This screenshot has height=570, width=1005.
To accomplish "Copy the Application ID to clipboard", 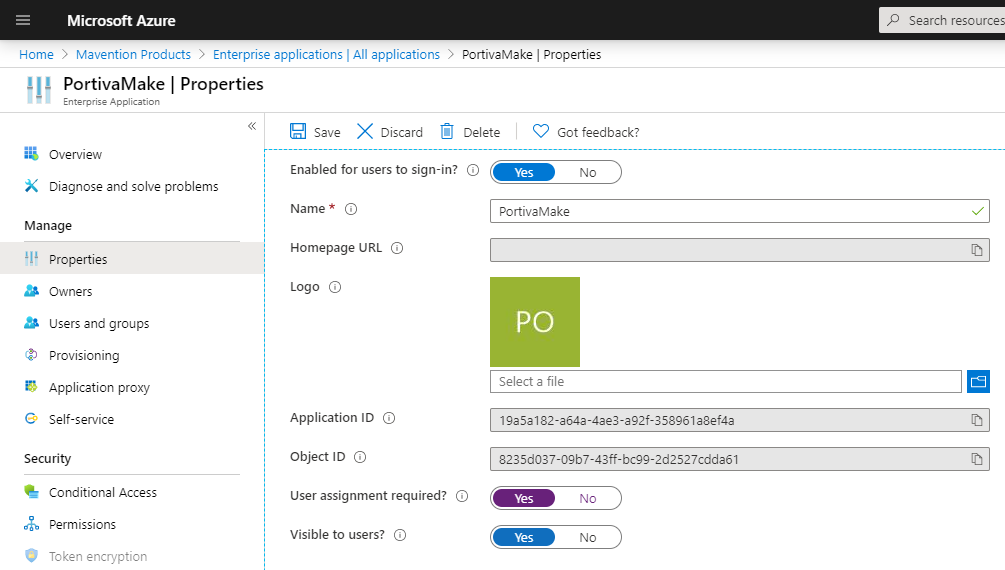I will point(977,420).
